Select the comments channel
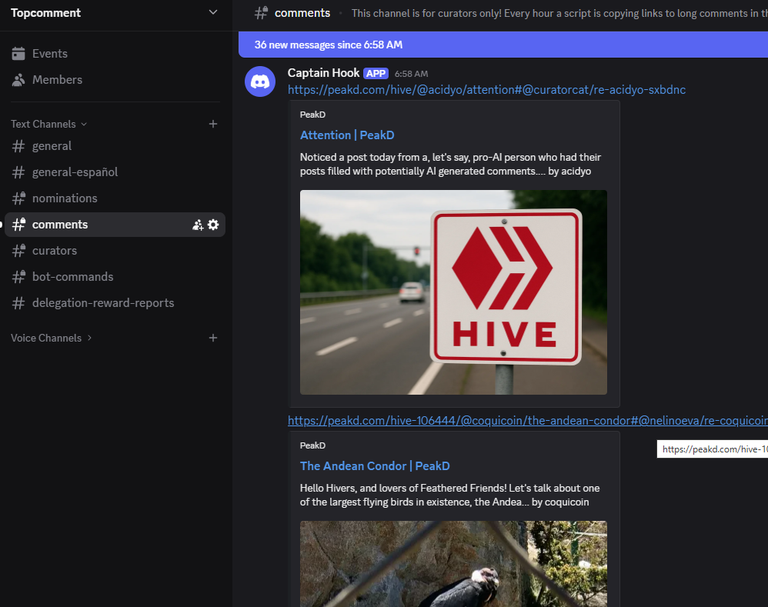 click(115, 224)
